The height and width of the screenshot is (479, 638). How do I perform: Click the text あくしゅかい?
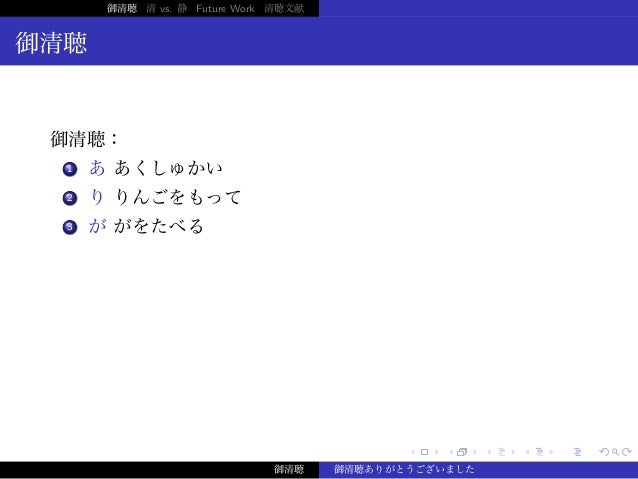pyautogui.click(x=168, y=168)
